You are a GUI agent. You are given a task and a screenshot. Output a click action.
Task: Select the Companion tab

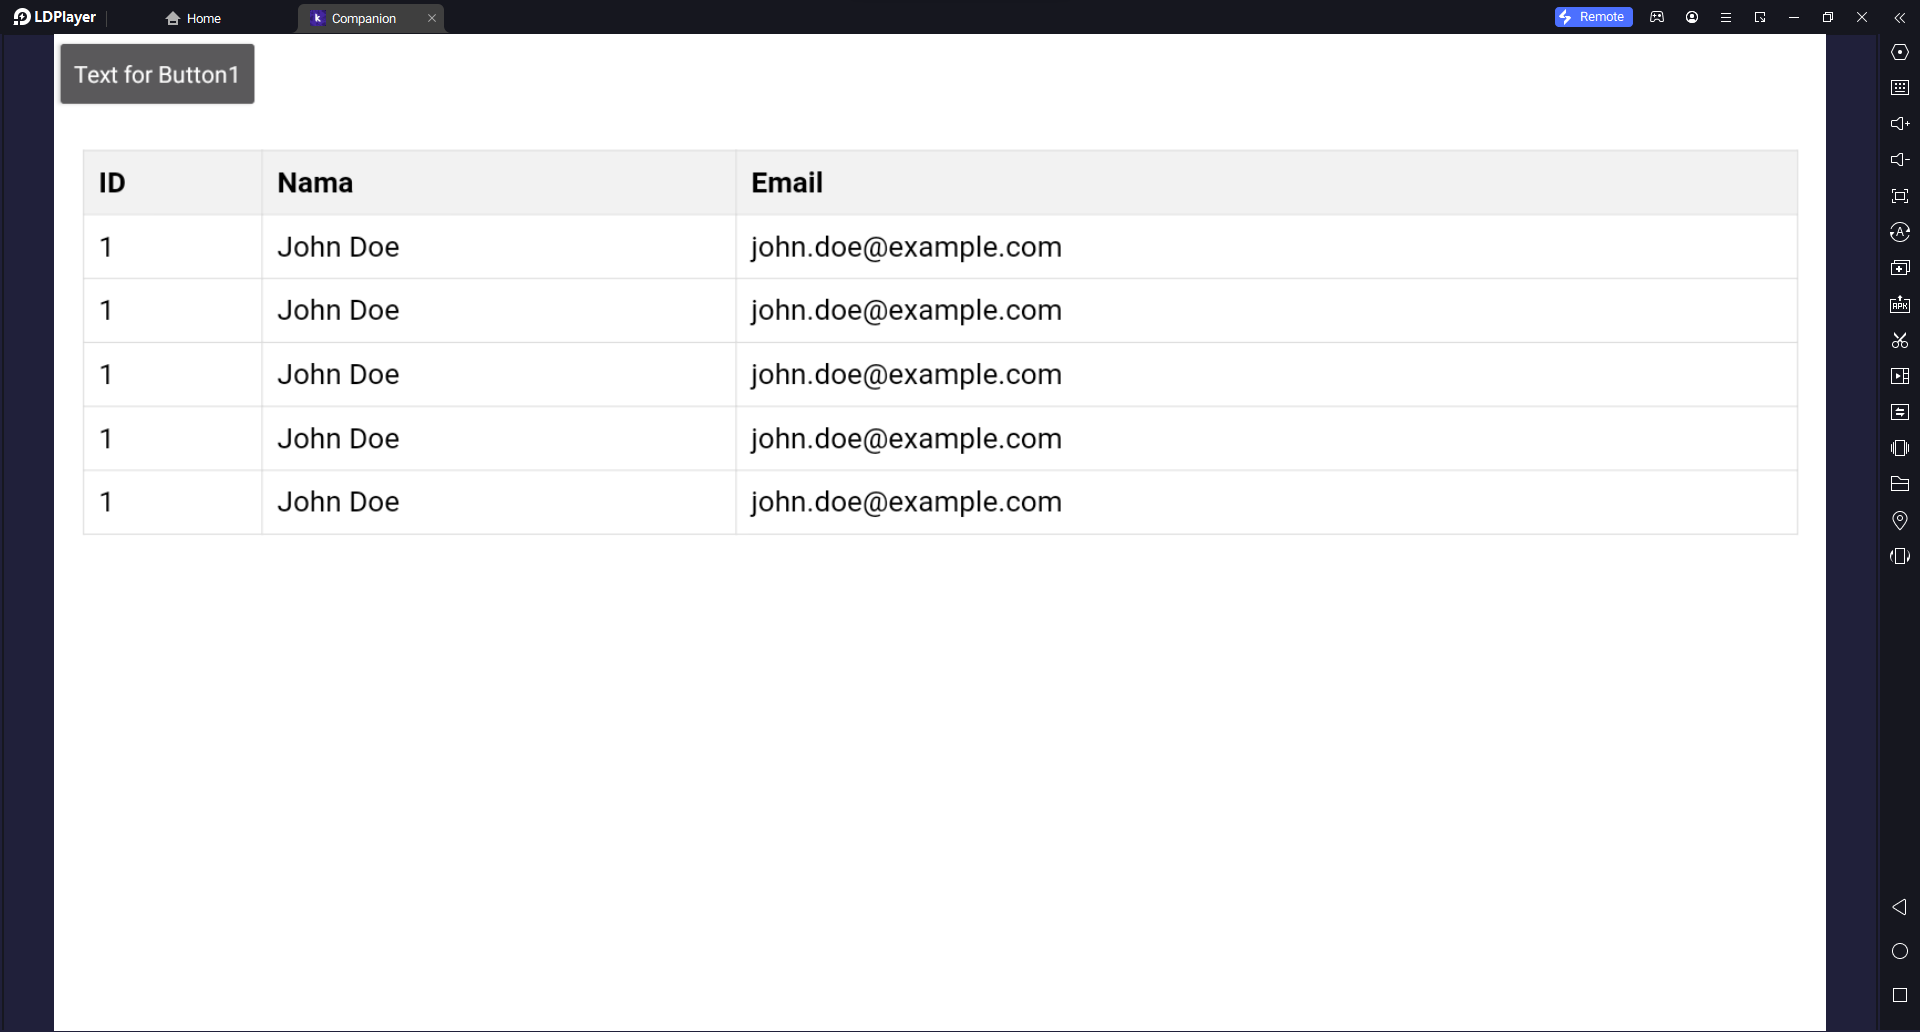(364, 18)
